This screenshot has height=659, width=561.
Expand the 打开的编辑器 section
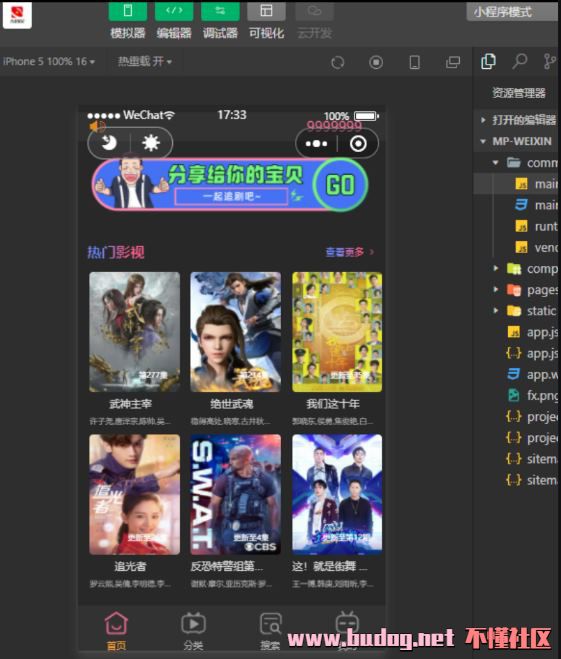tap(517, 120)
